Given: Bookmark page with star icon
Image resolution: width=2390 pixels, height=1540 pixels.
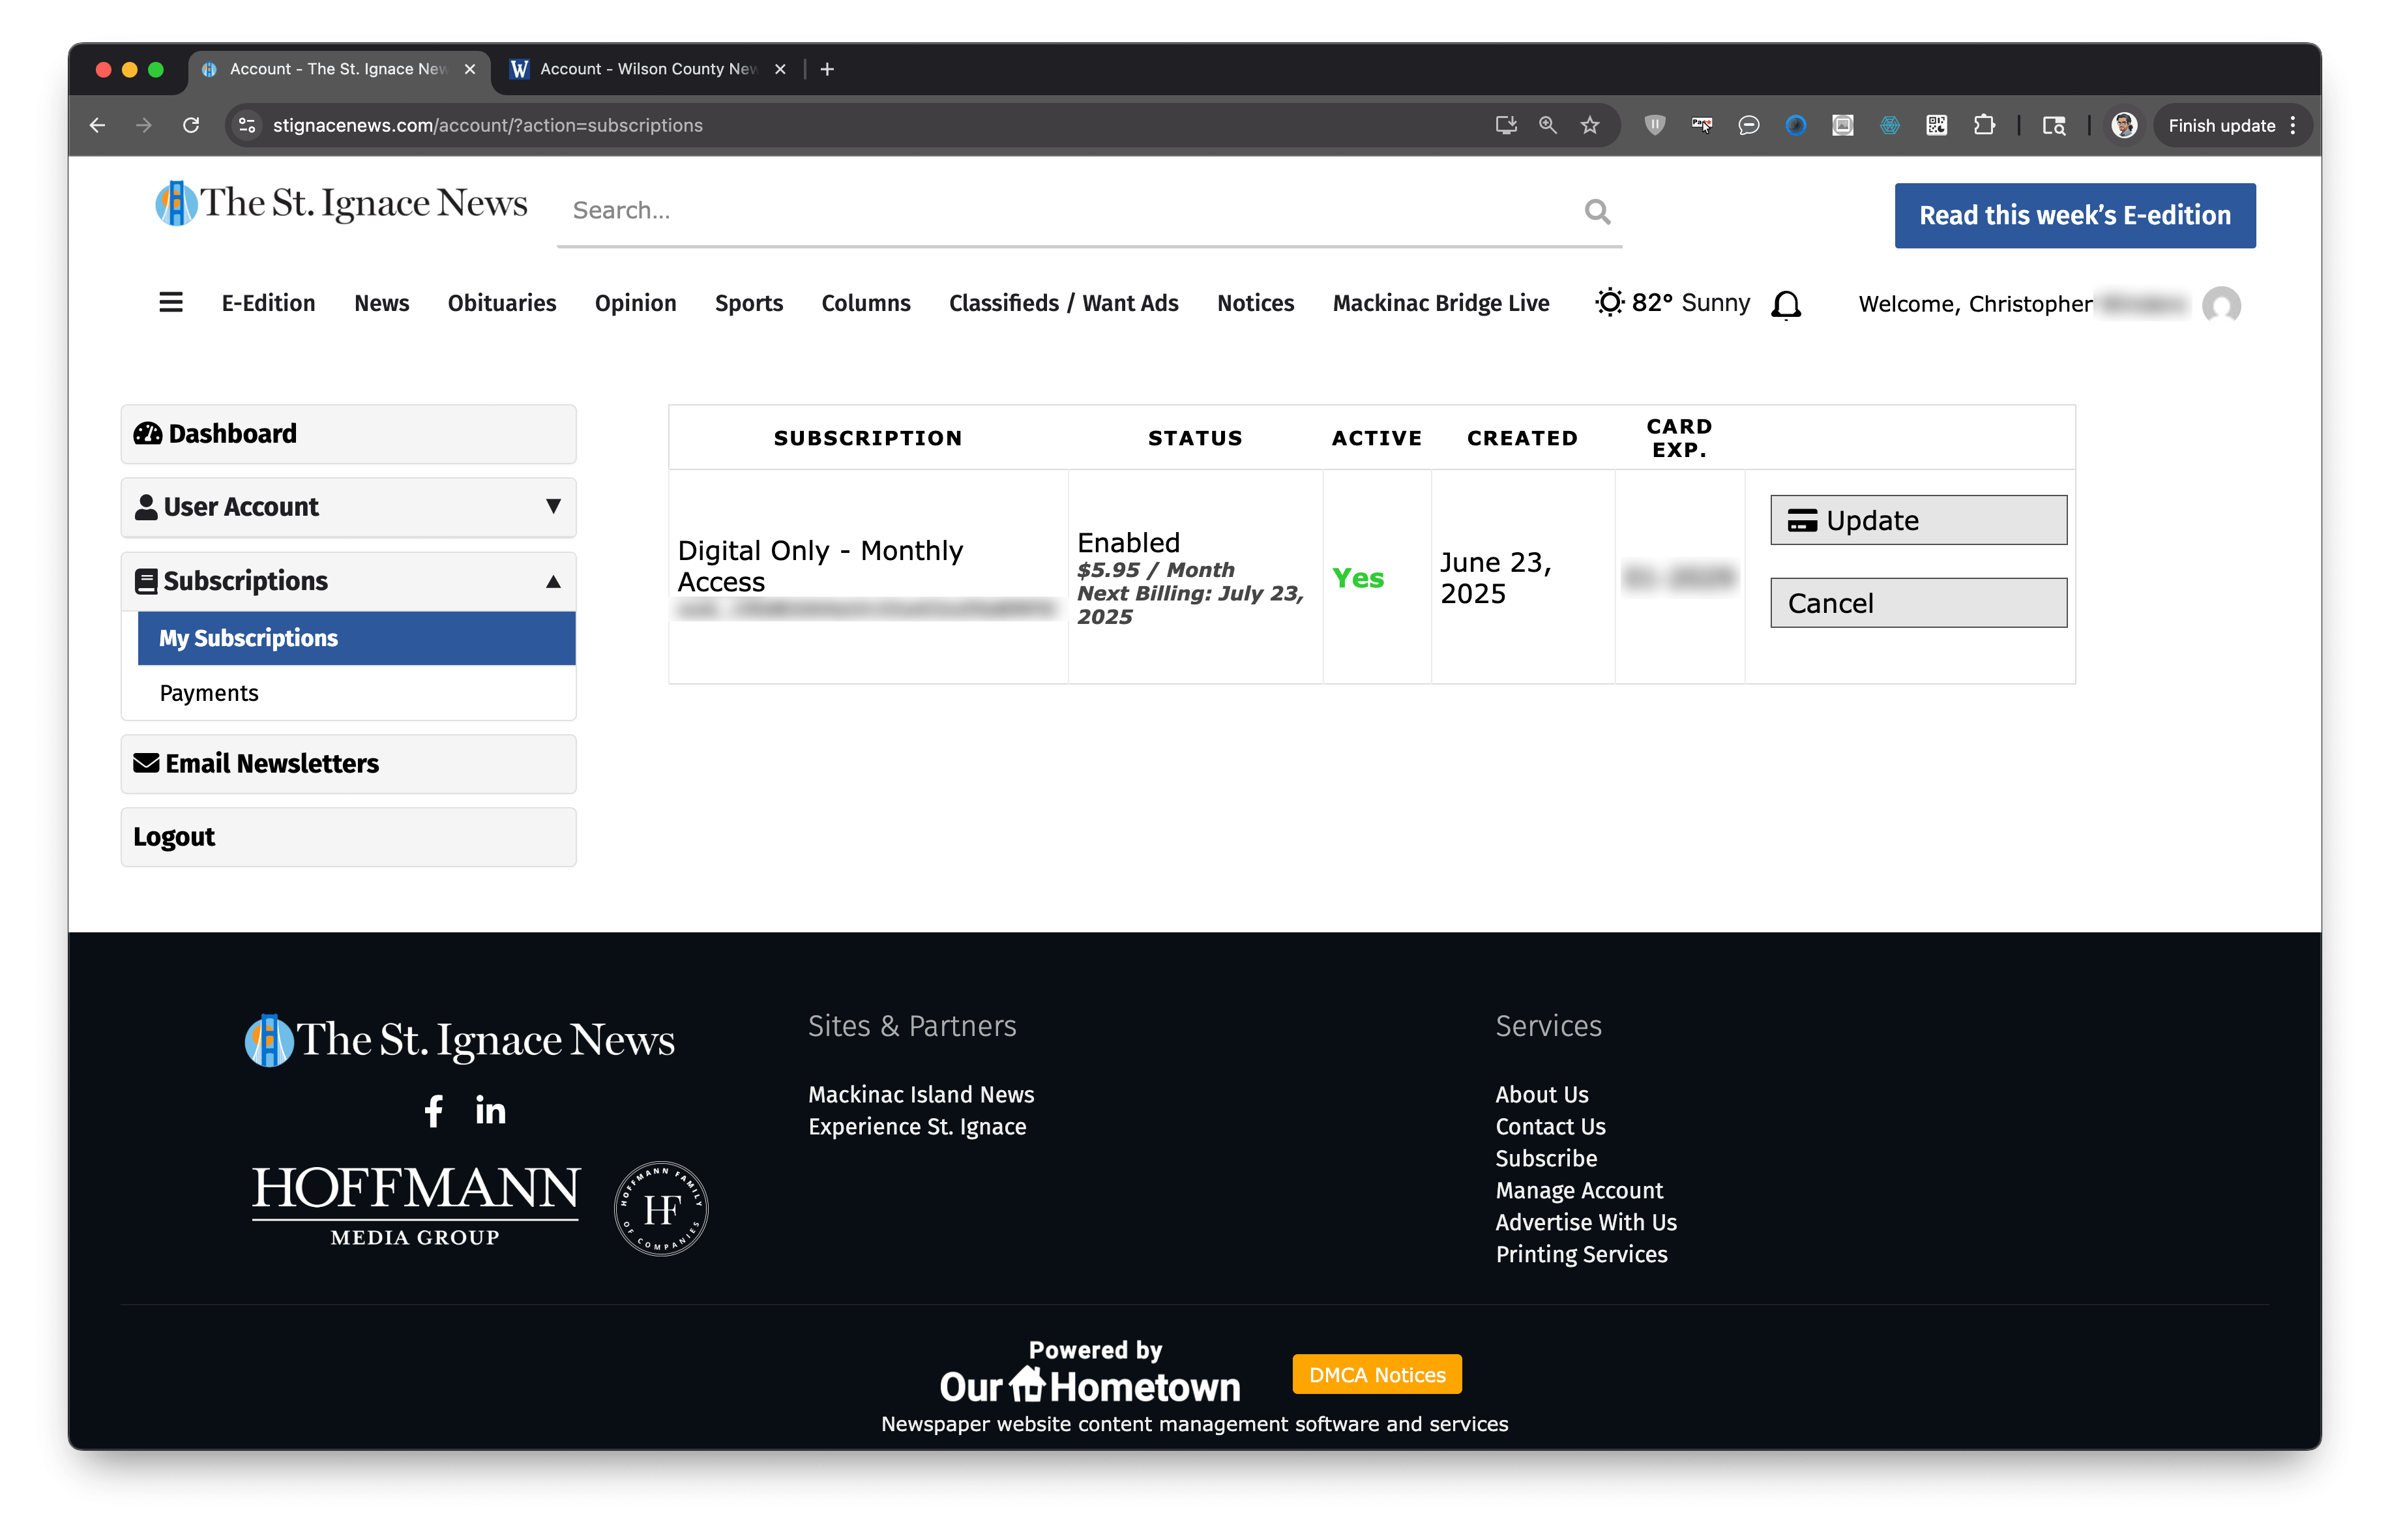Looking at the screenshot, I should click(x=1590, y=125).
